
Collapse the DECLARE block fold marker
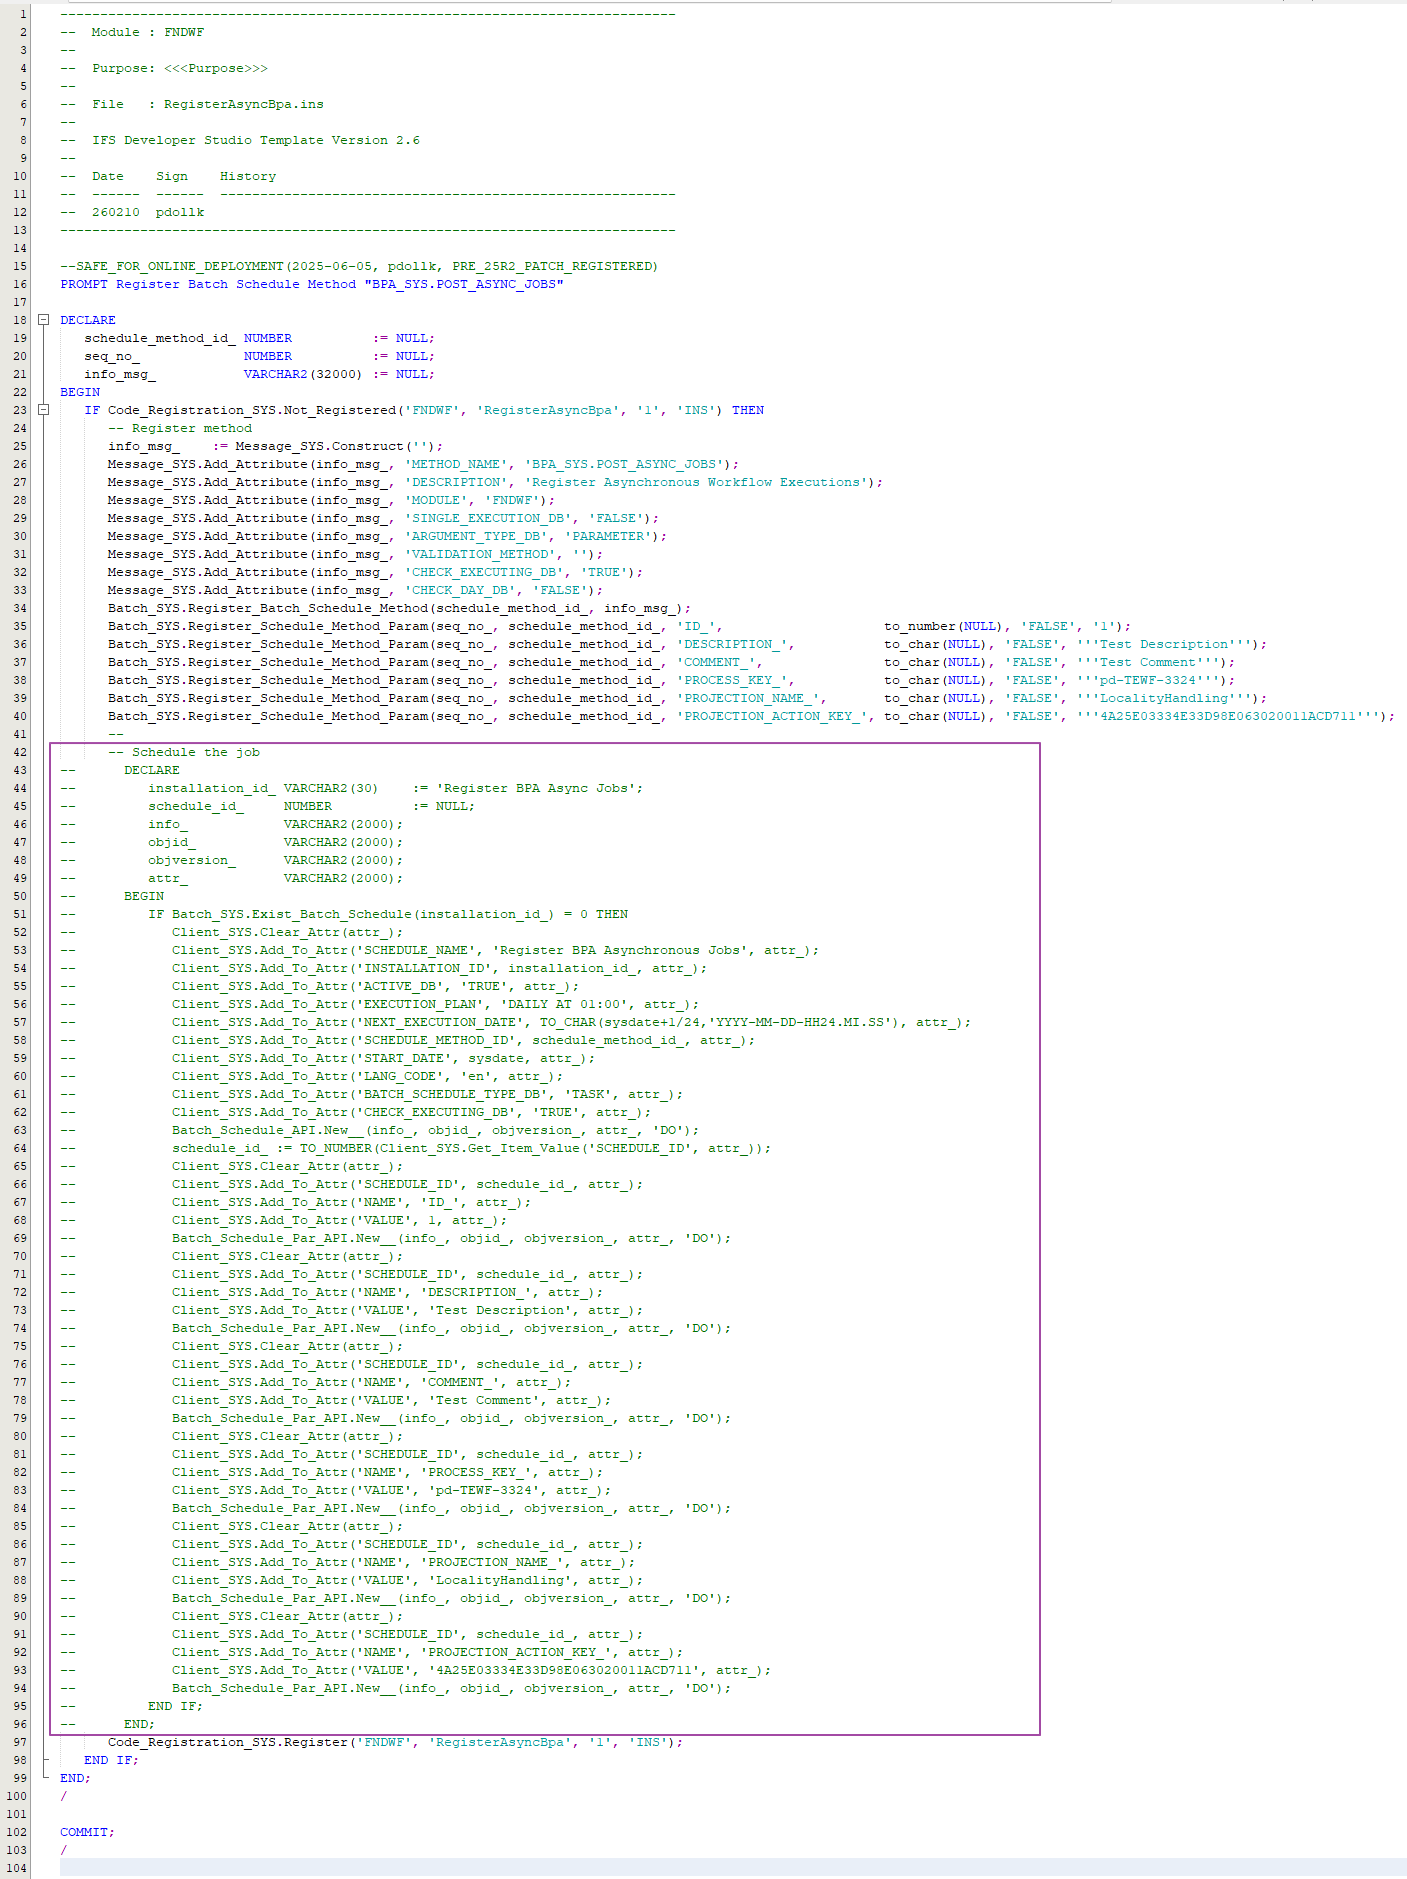[43, 320]
